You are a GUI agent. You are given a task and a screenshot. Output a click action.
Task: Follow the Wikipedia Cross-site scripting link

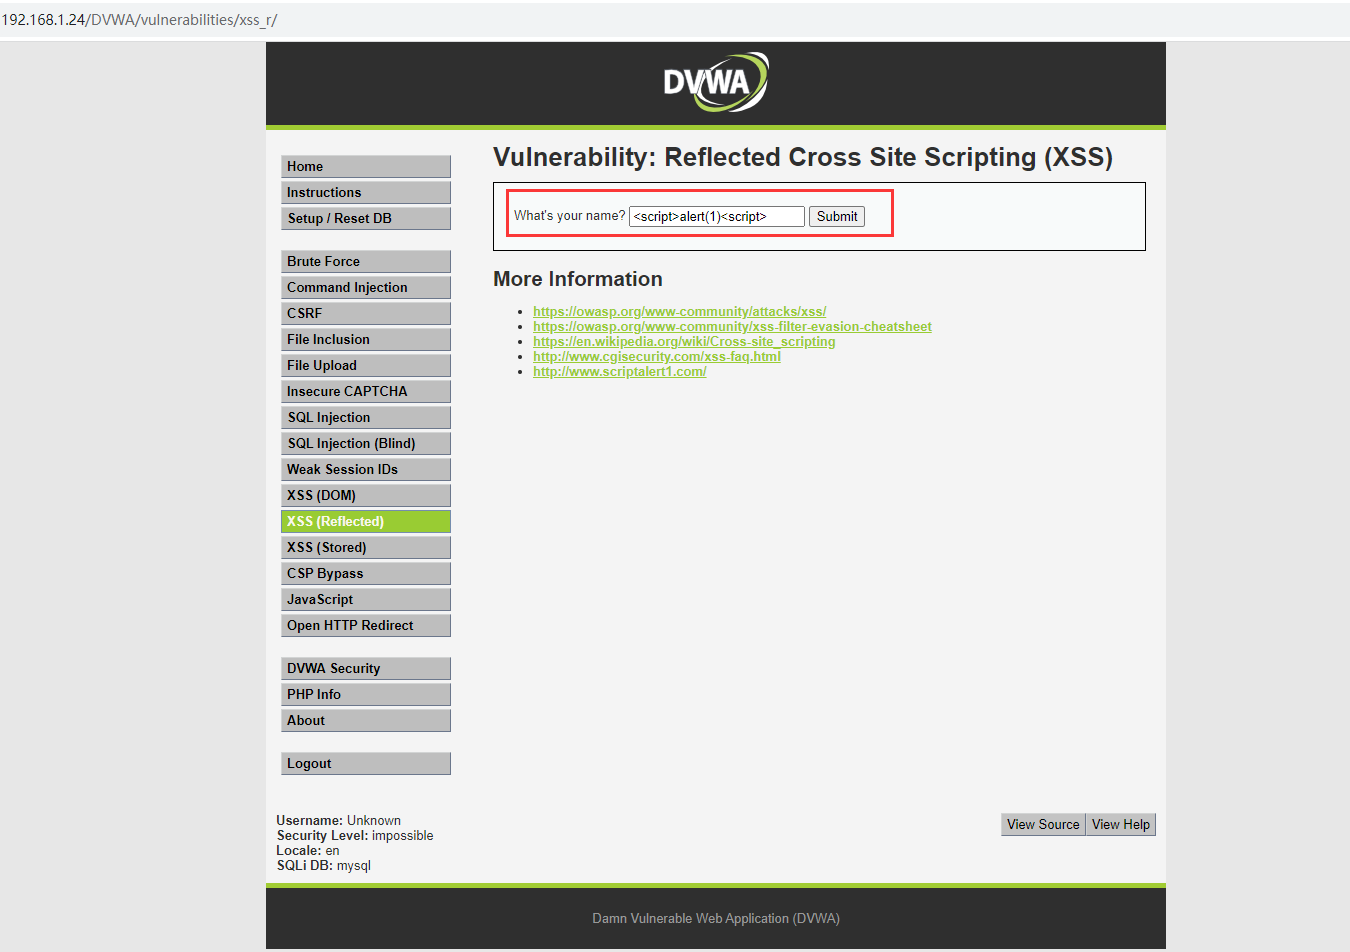[x=684, y=341]
